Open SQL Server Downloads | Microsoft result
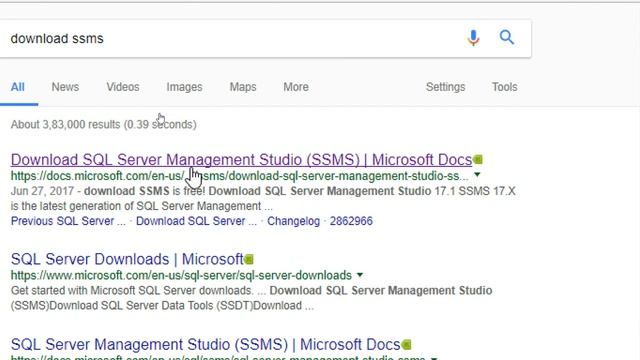640x360 pixels. [127, 259]
